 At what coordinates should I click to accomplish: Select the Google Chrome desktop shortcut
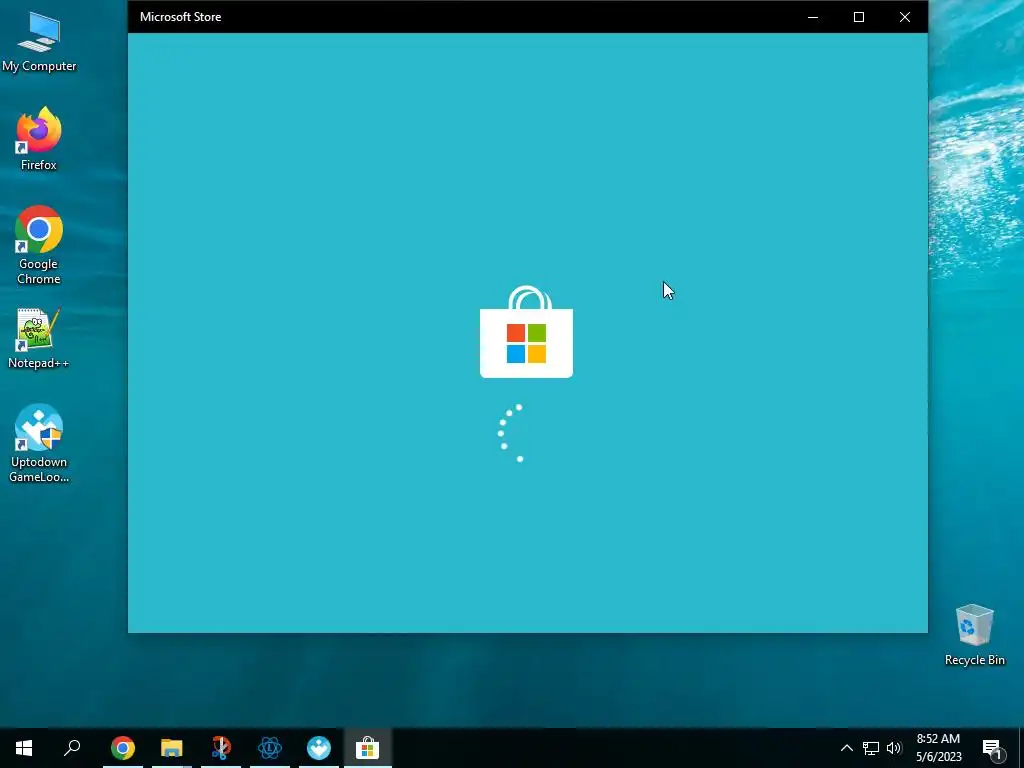click(39, 245)
